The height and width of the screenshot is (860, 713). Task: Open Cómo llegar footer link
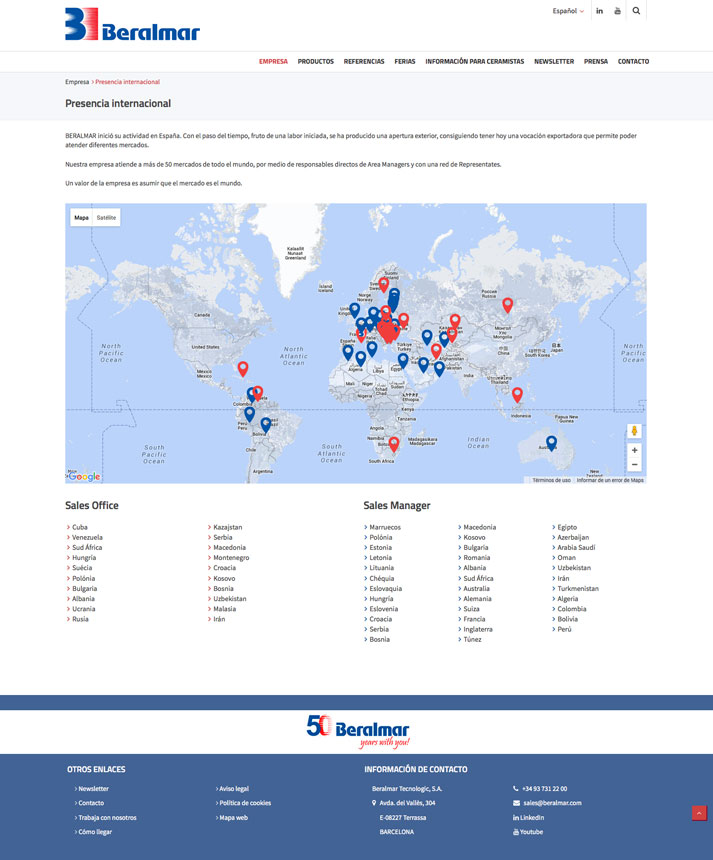[95, 832]
